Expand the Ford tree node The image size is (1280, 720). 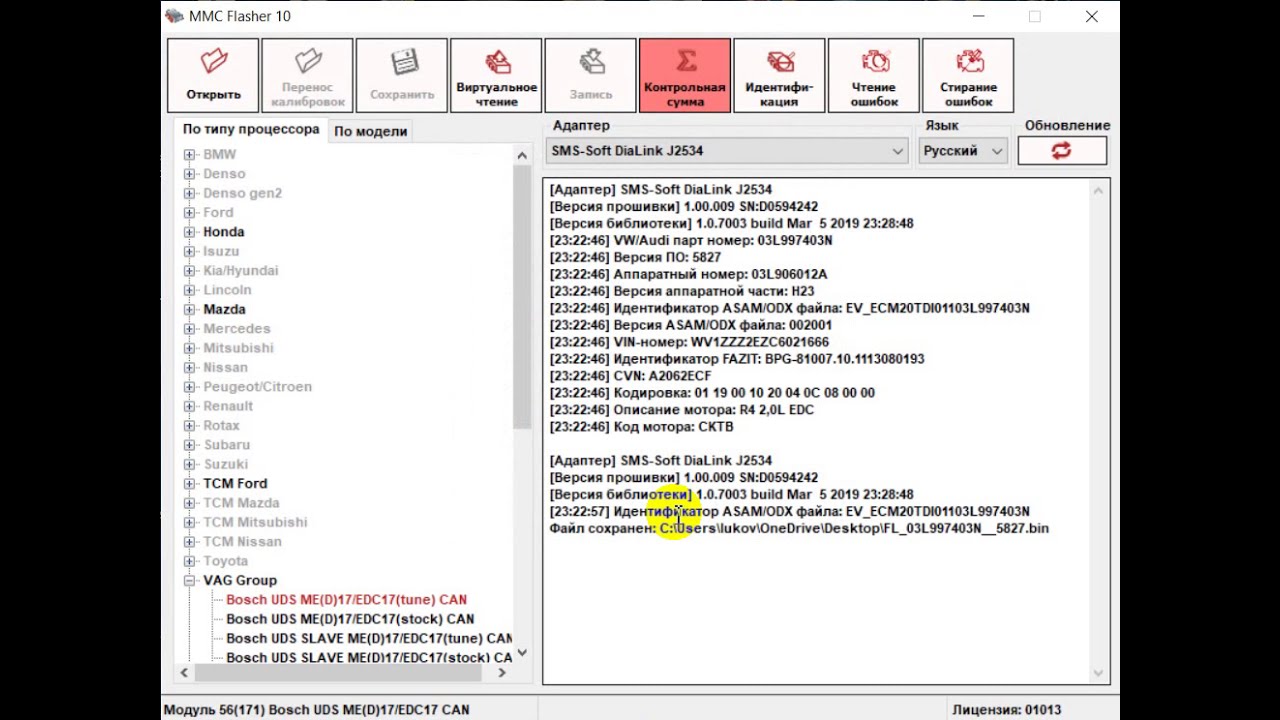(189, 213)
